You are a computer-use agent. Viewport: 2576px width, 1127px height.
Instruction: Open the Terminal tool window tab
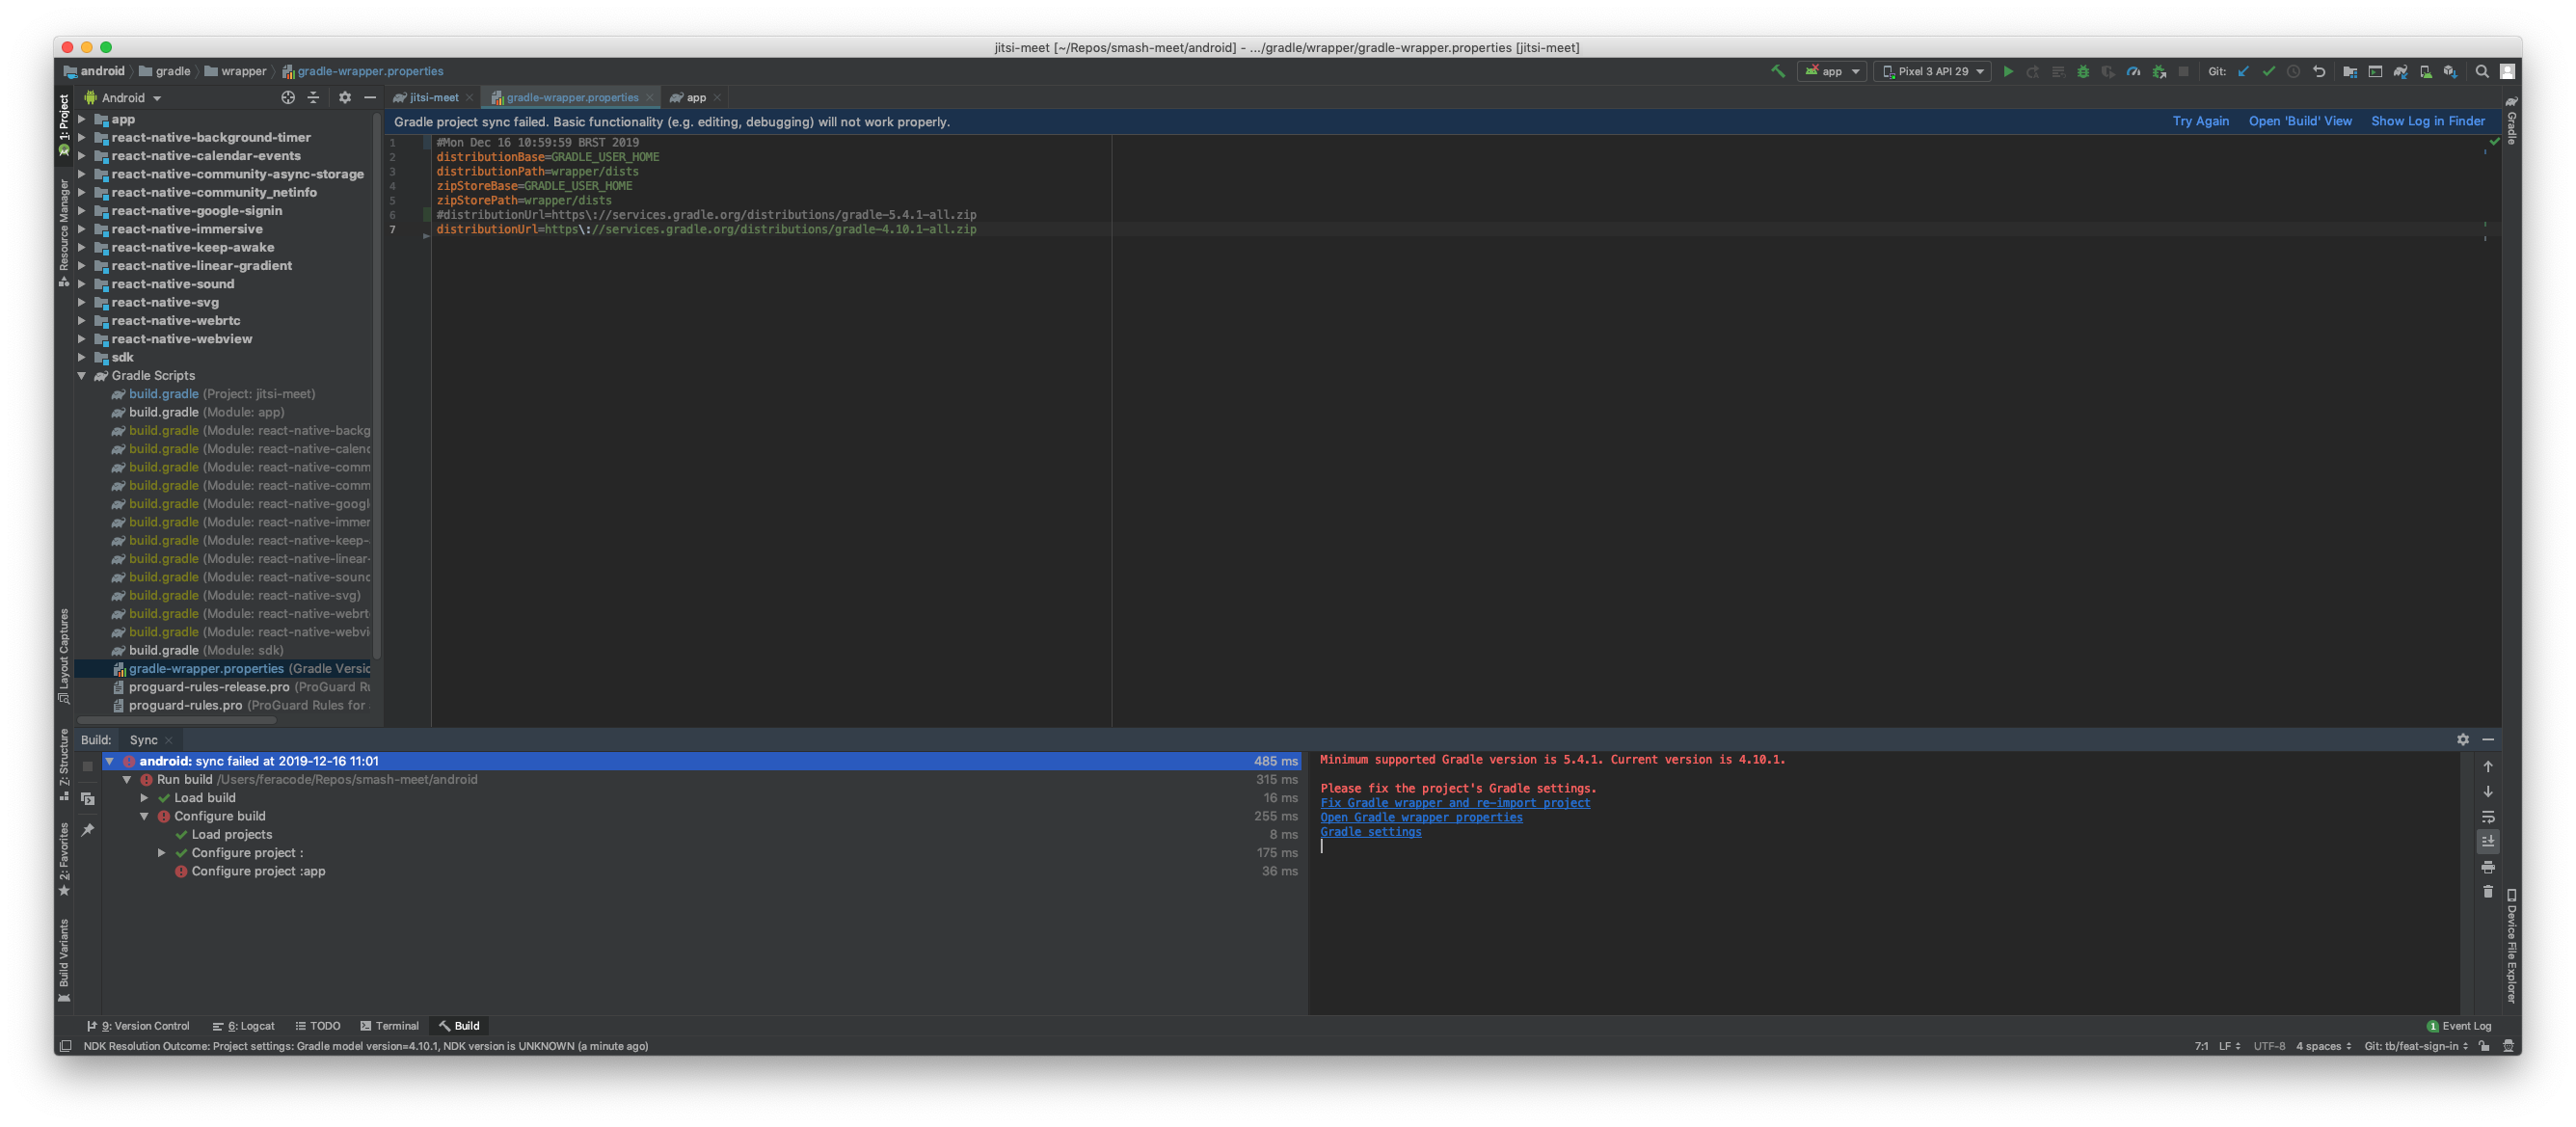coord(390,1025)
